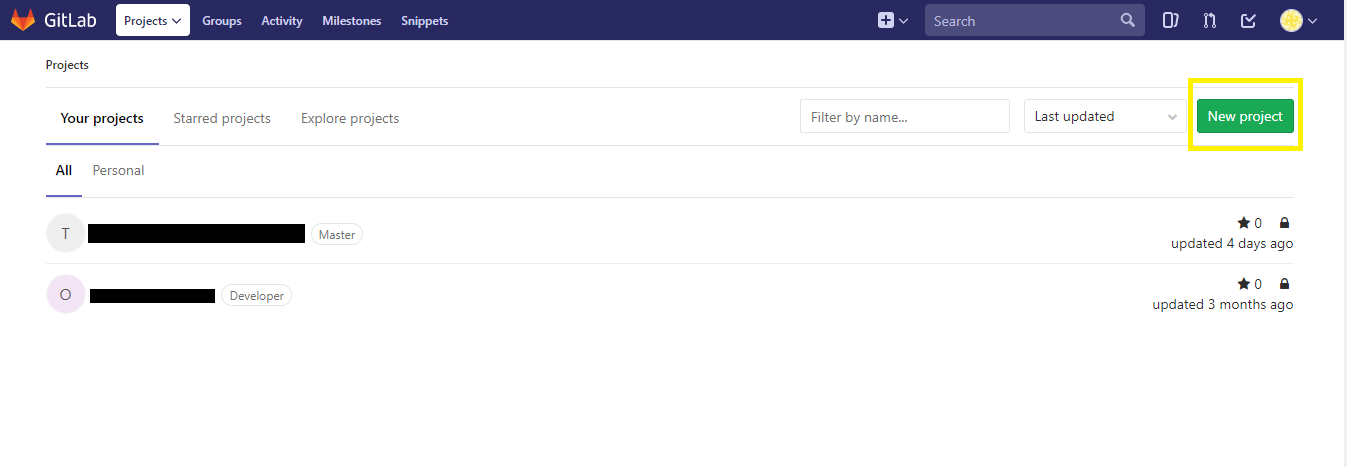Open the Projects dropdown menu

point(153,20)
